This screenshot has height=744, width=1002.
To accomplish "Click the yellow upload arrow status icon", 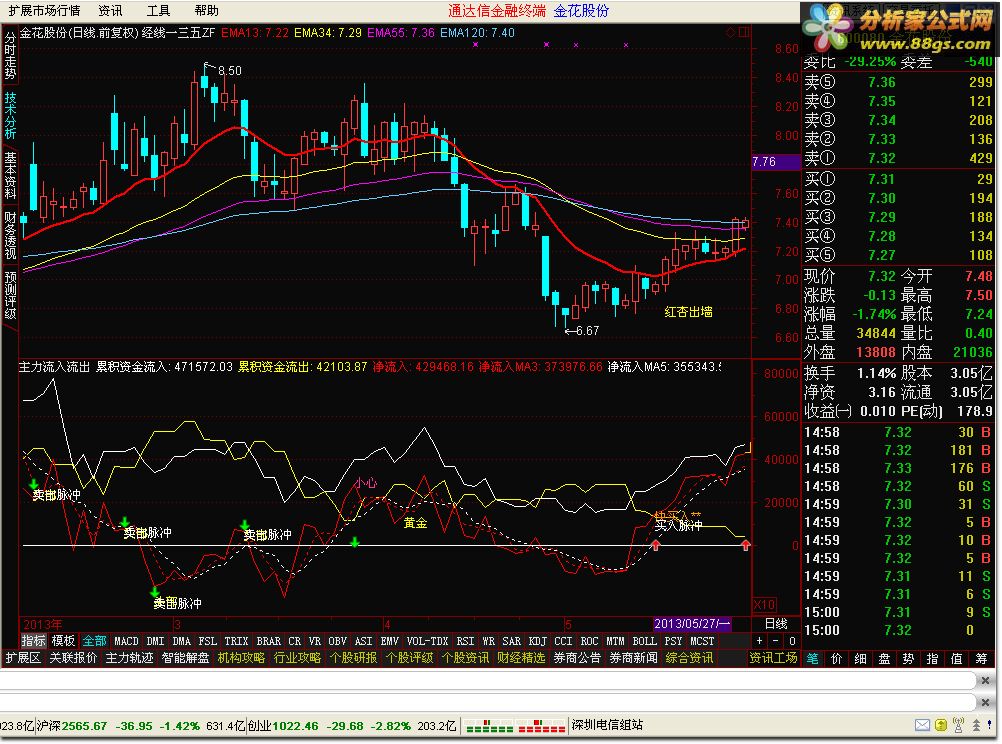I will (941, 725).
